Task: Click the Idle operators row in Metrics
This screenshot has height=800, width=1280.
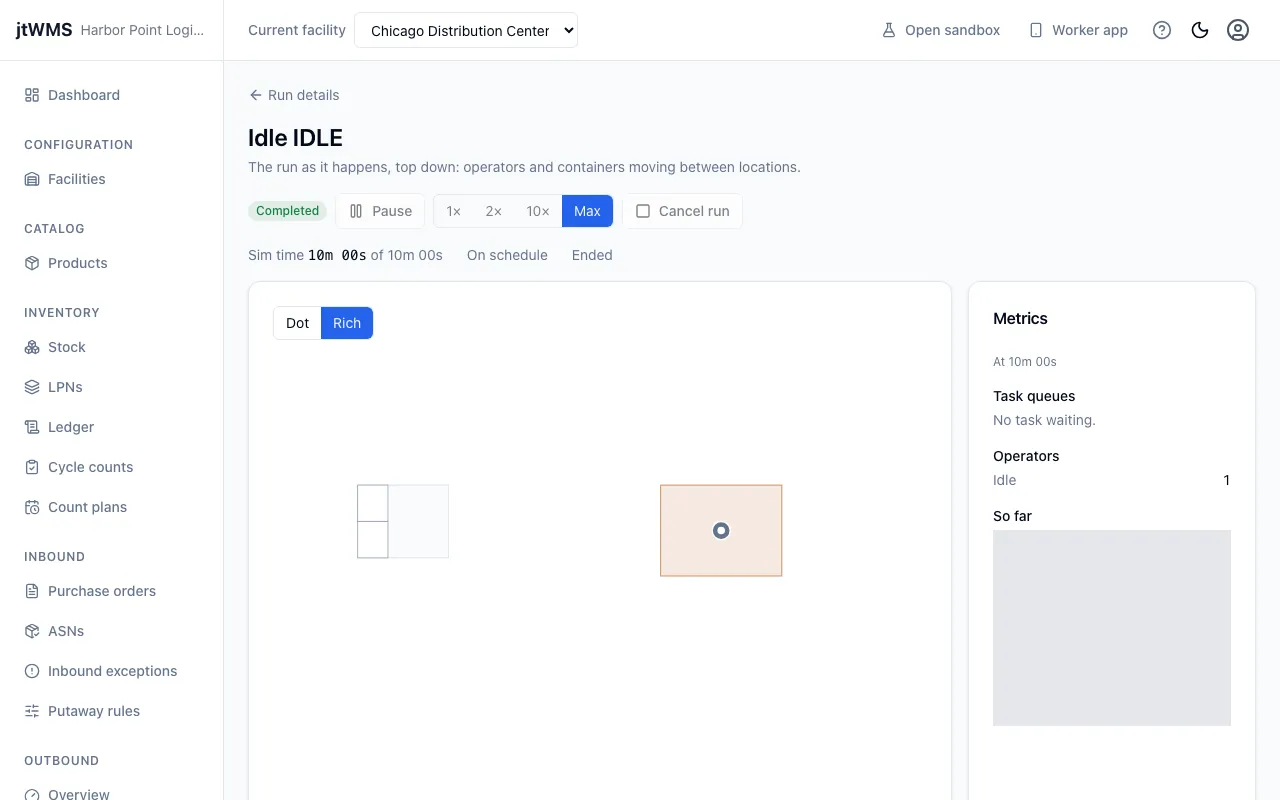Action: (1111, 480)
